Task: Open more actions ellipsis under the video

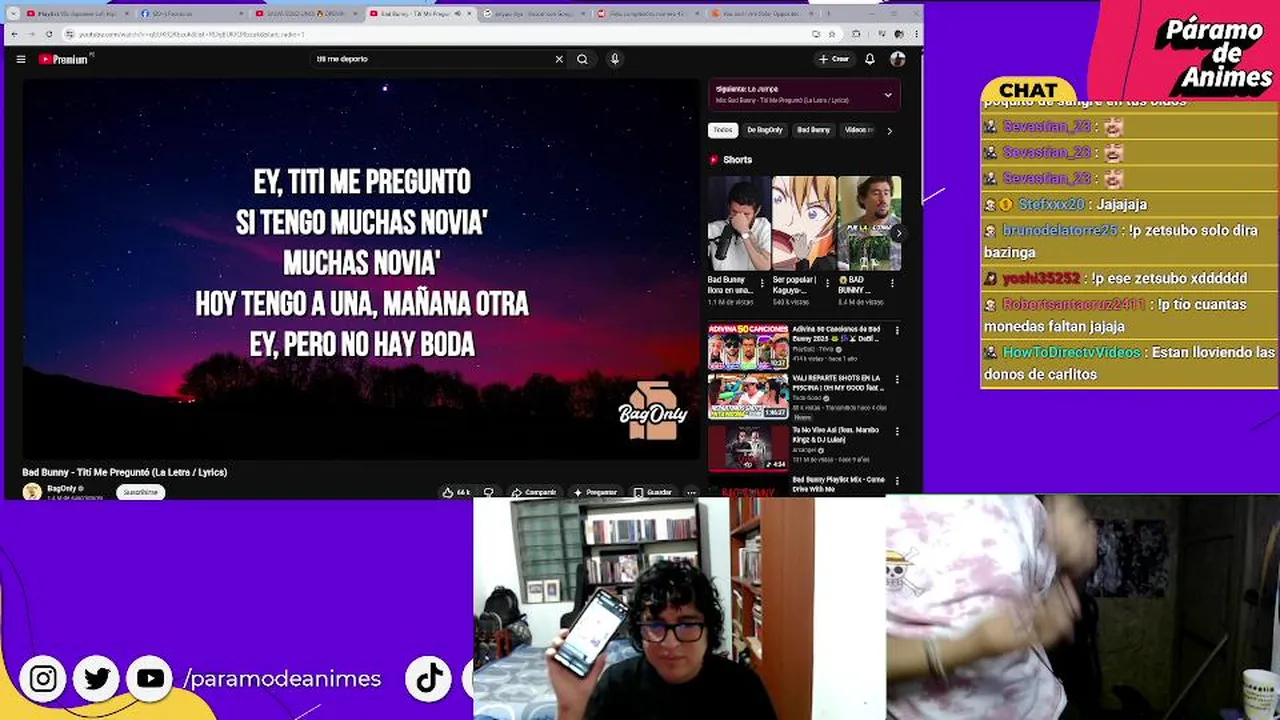Action: [691, 492]
